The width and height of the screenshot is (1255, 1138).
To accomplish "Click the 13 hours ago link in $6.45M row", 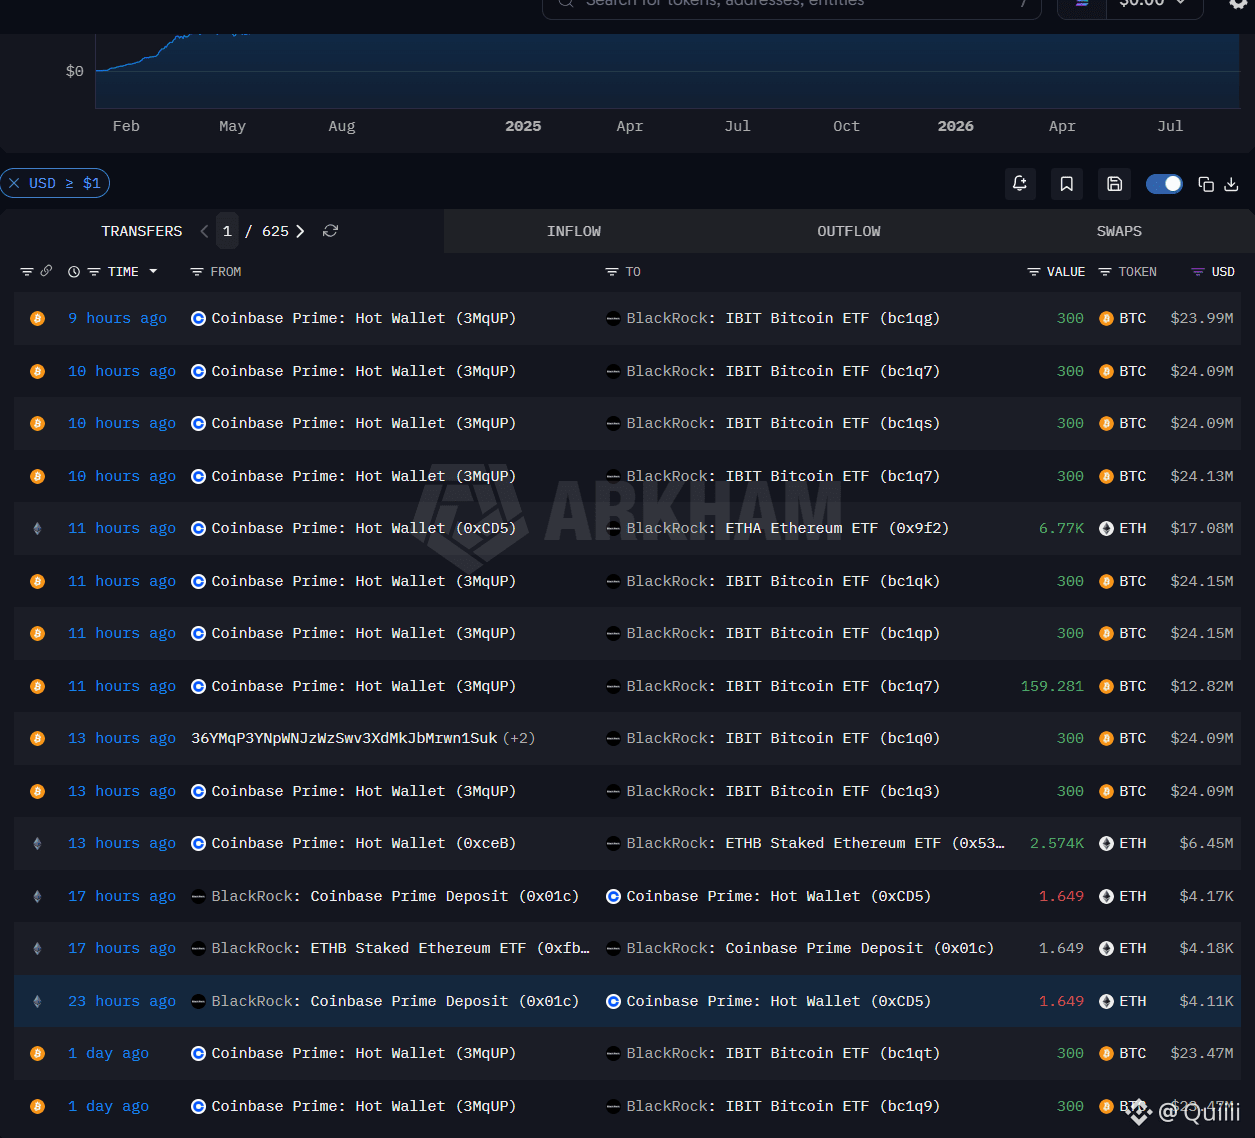I will [122, 843].
